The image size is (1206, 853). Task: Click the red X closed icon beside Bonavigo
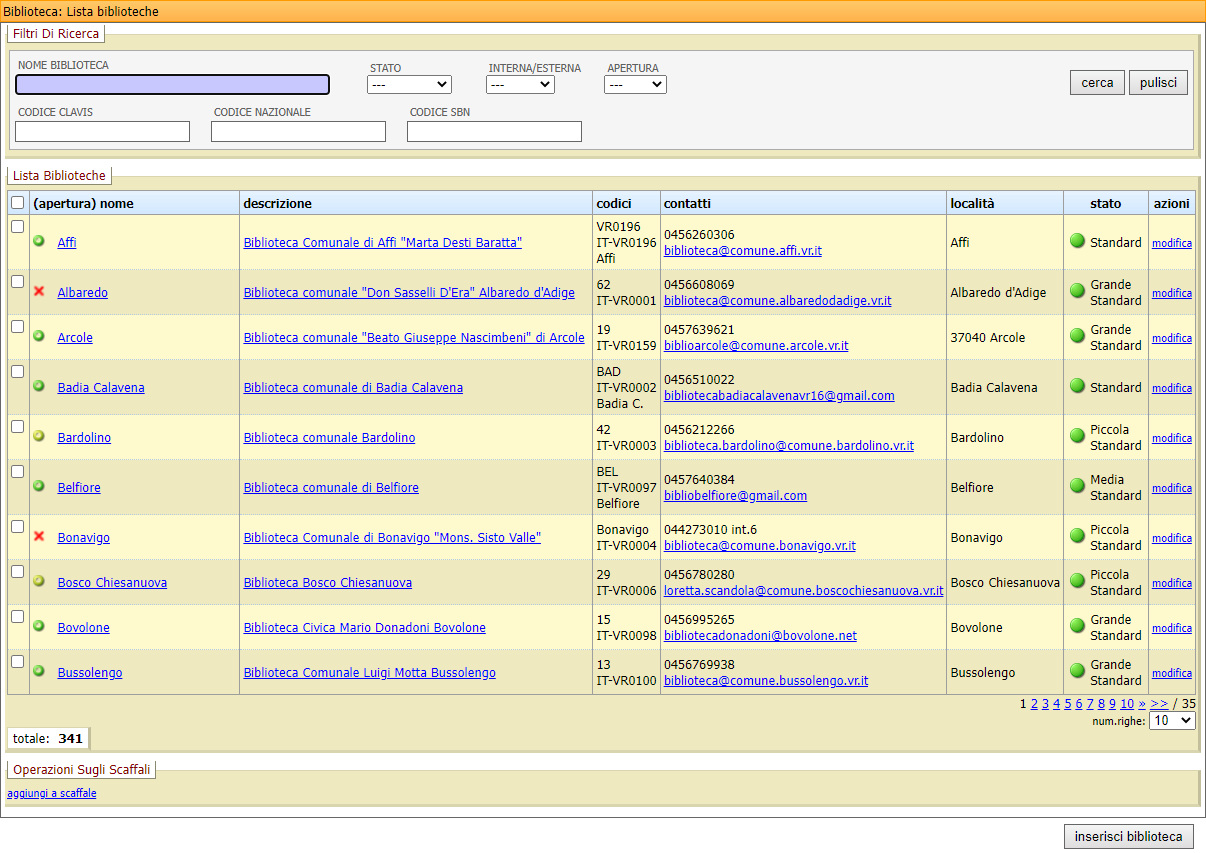[x=39, y=536]
